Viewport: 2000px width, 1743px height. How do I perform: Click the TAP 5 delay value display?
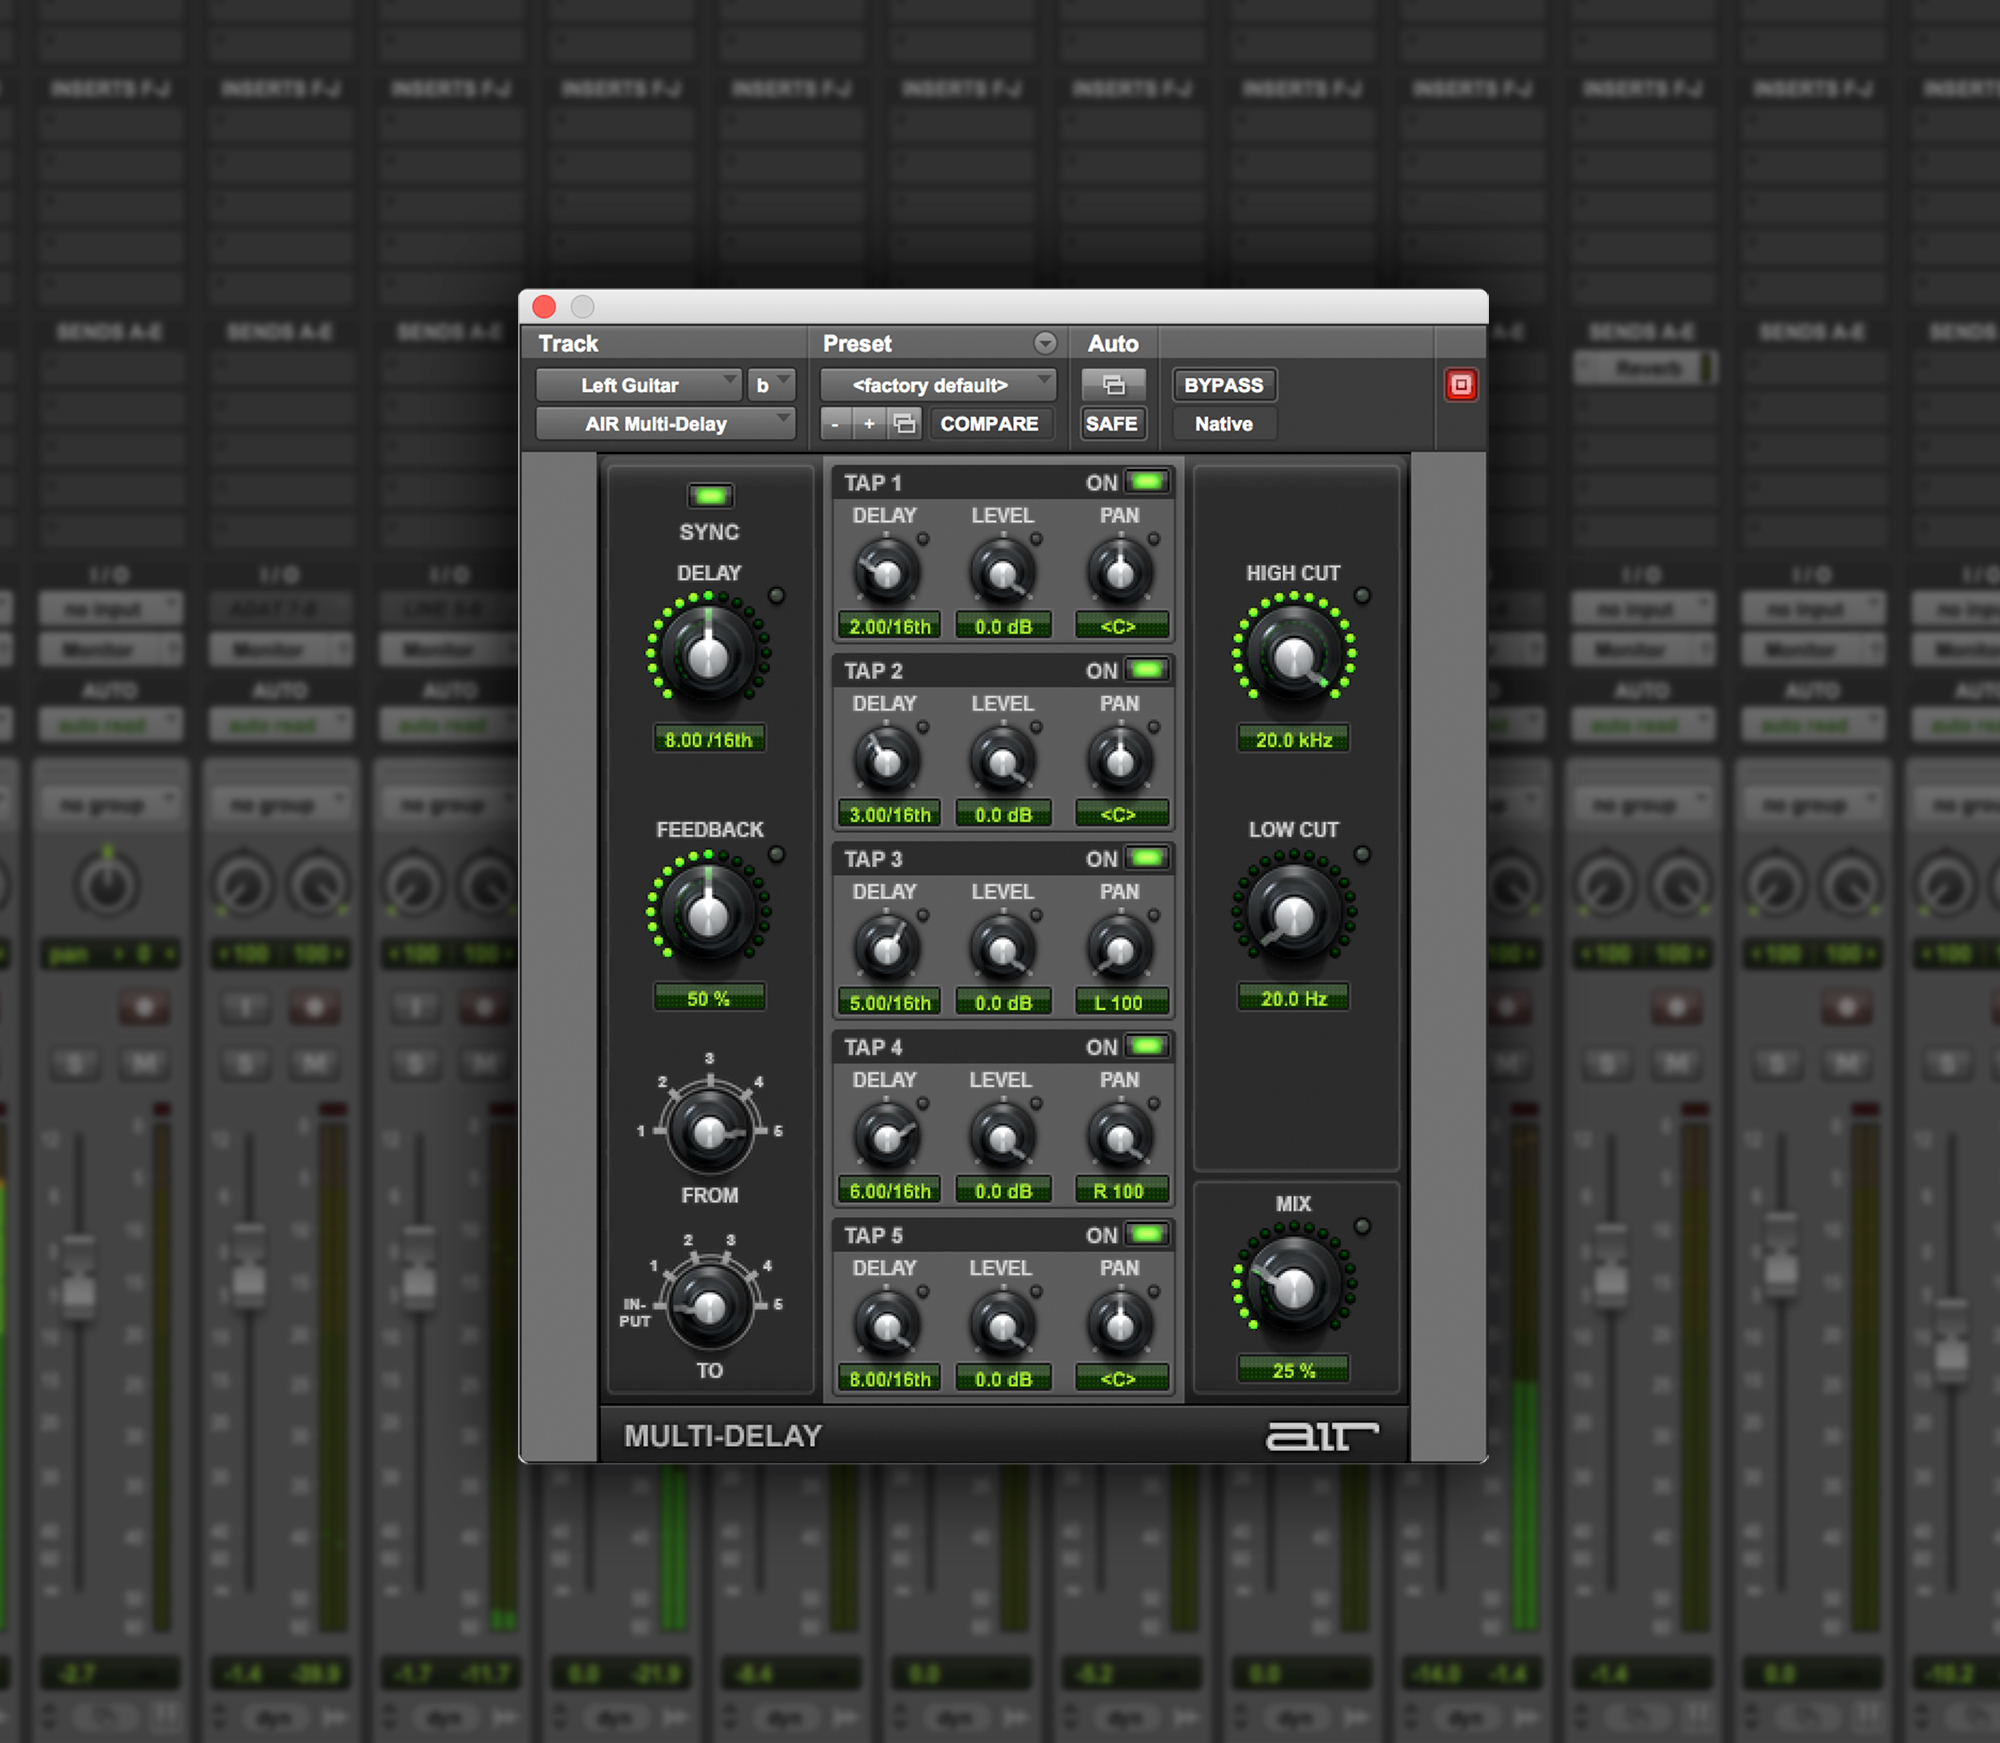coord(888,1378)
